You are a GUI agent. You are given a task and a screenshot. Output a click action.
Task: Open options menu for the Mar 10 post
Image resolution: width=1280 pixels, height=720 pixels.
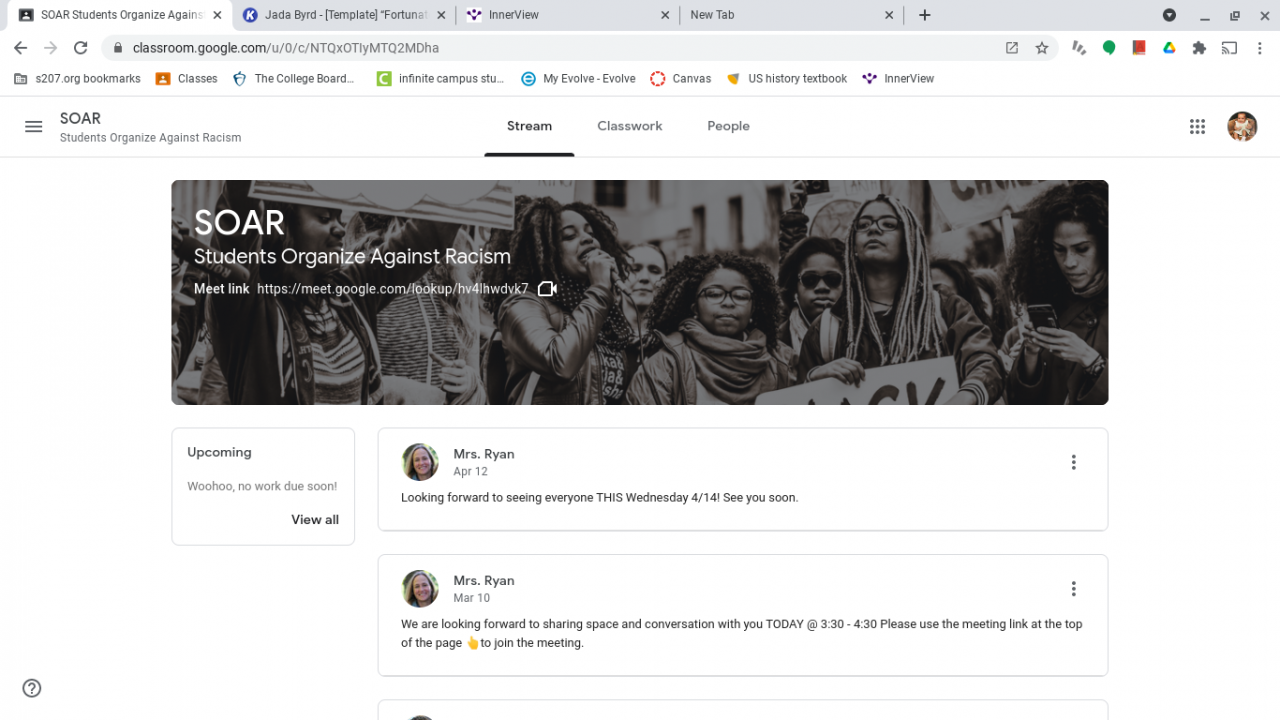1073,589
